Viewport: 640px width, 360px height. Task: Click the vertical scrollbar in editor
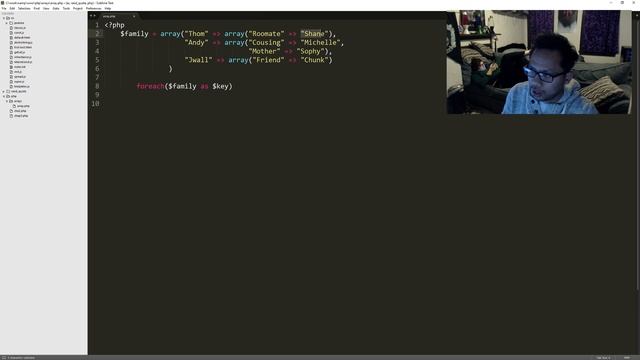pos(637,155)
